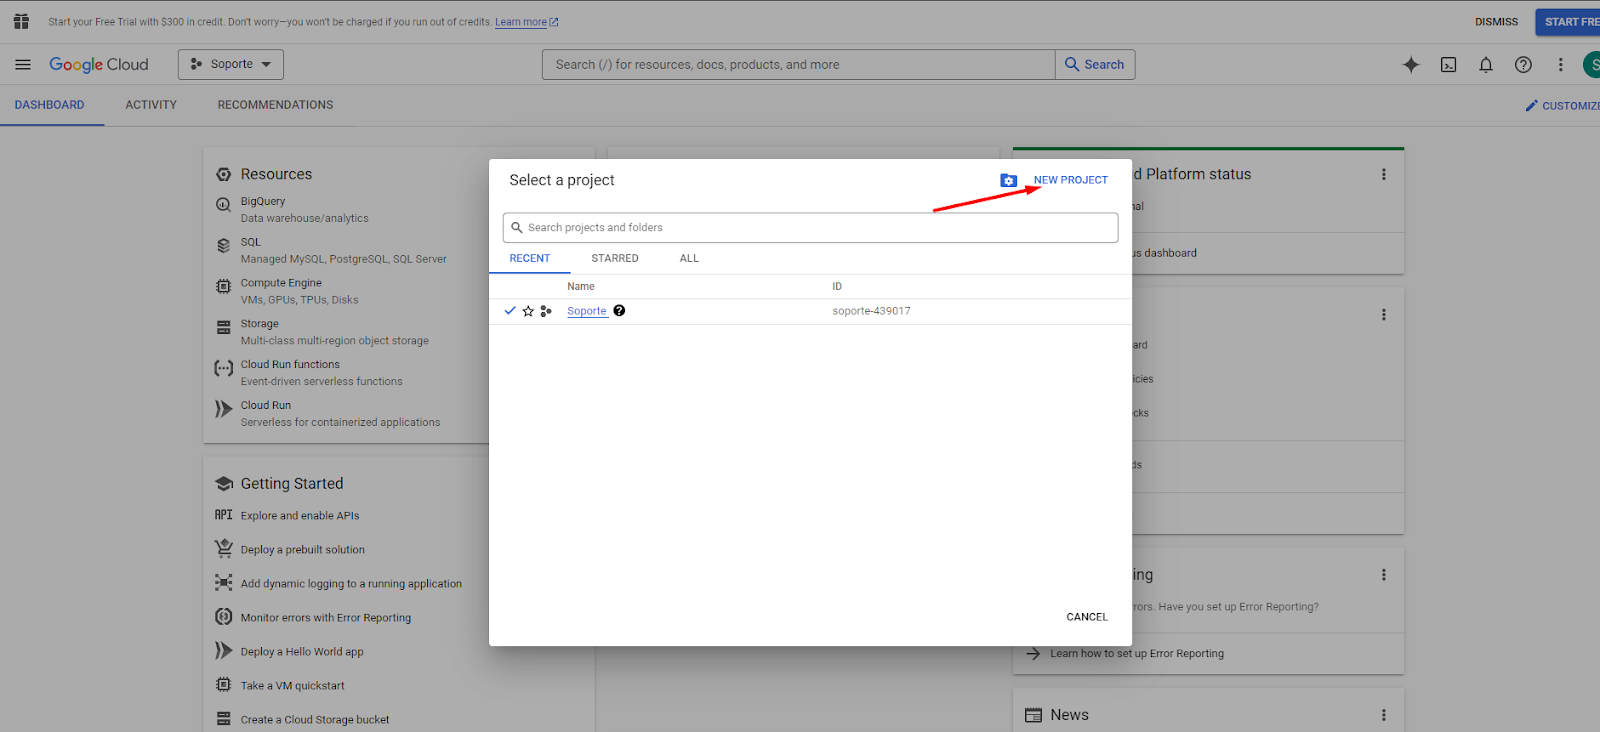Dismiss the free trial banner
This screenshot has height=732, width=1600.
(x=1497, y=22)
